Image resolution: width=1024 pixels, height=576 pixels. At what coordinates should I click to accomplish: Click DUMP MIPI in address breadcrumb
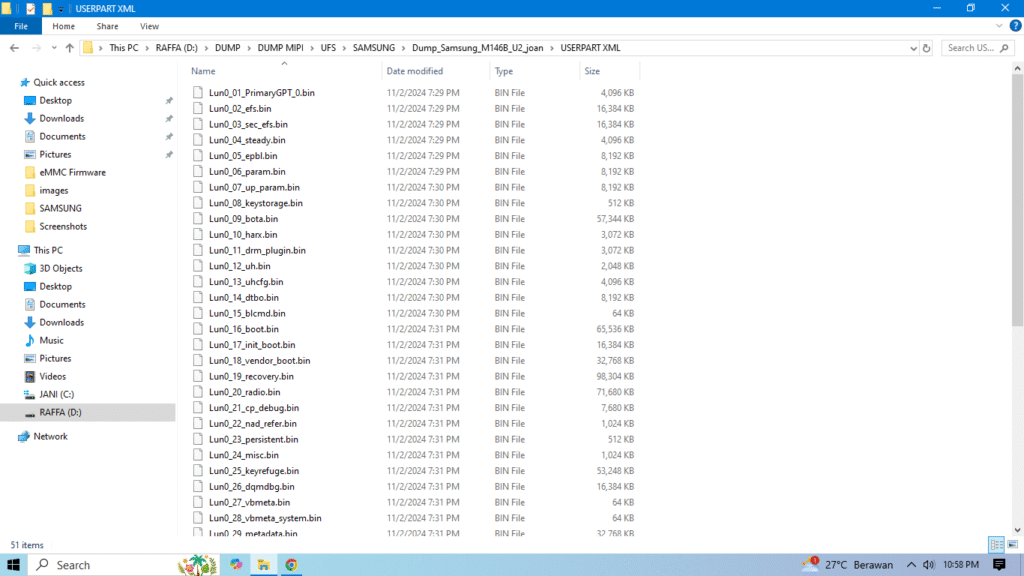[280, 48]
